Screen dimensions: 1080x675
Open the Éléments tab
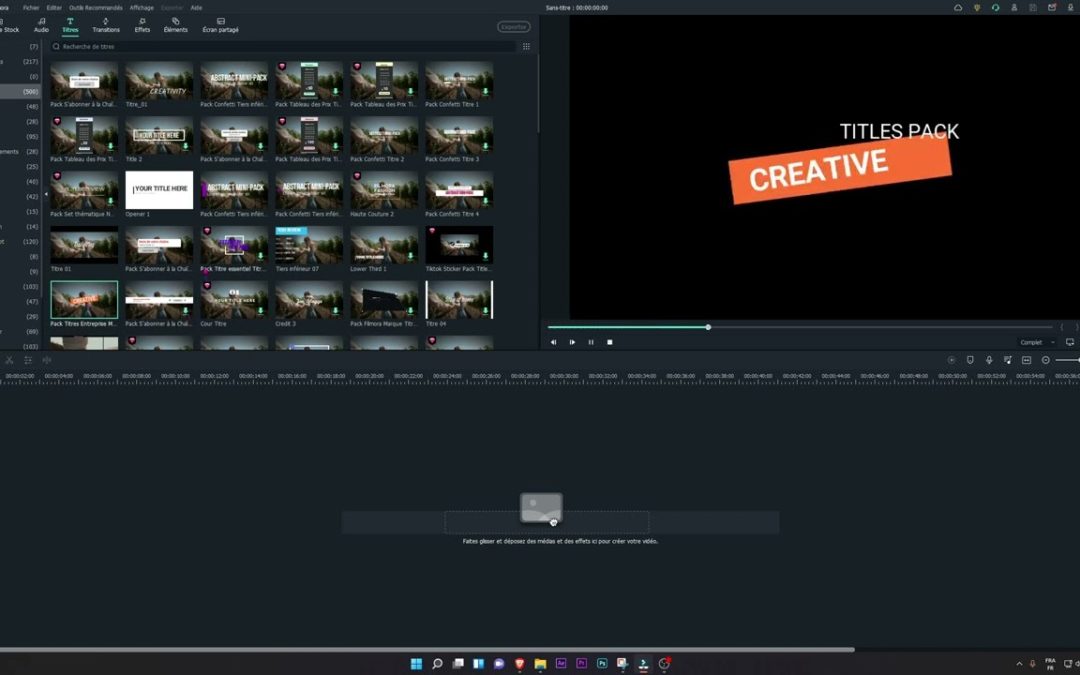(x=176, y=25)
